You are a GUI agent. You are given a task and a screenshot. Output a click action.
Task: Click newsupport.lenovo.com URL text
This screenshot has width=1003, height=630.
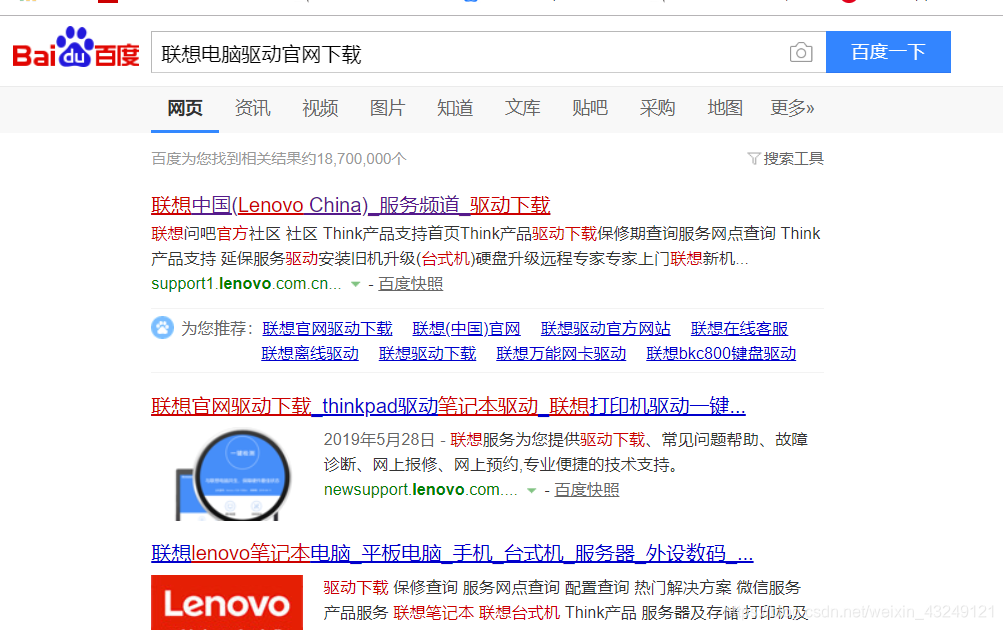point(421,490)
